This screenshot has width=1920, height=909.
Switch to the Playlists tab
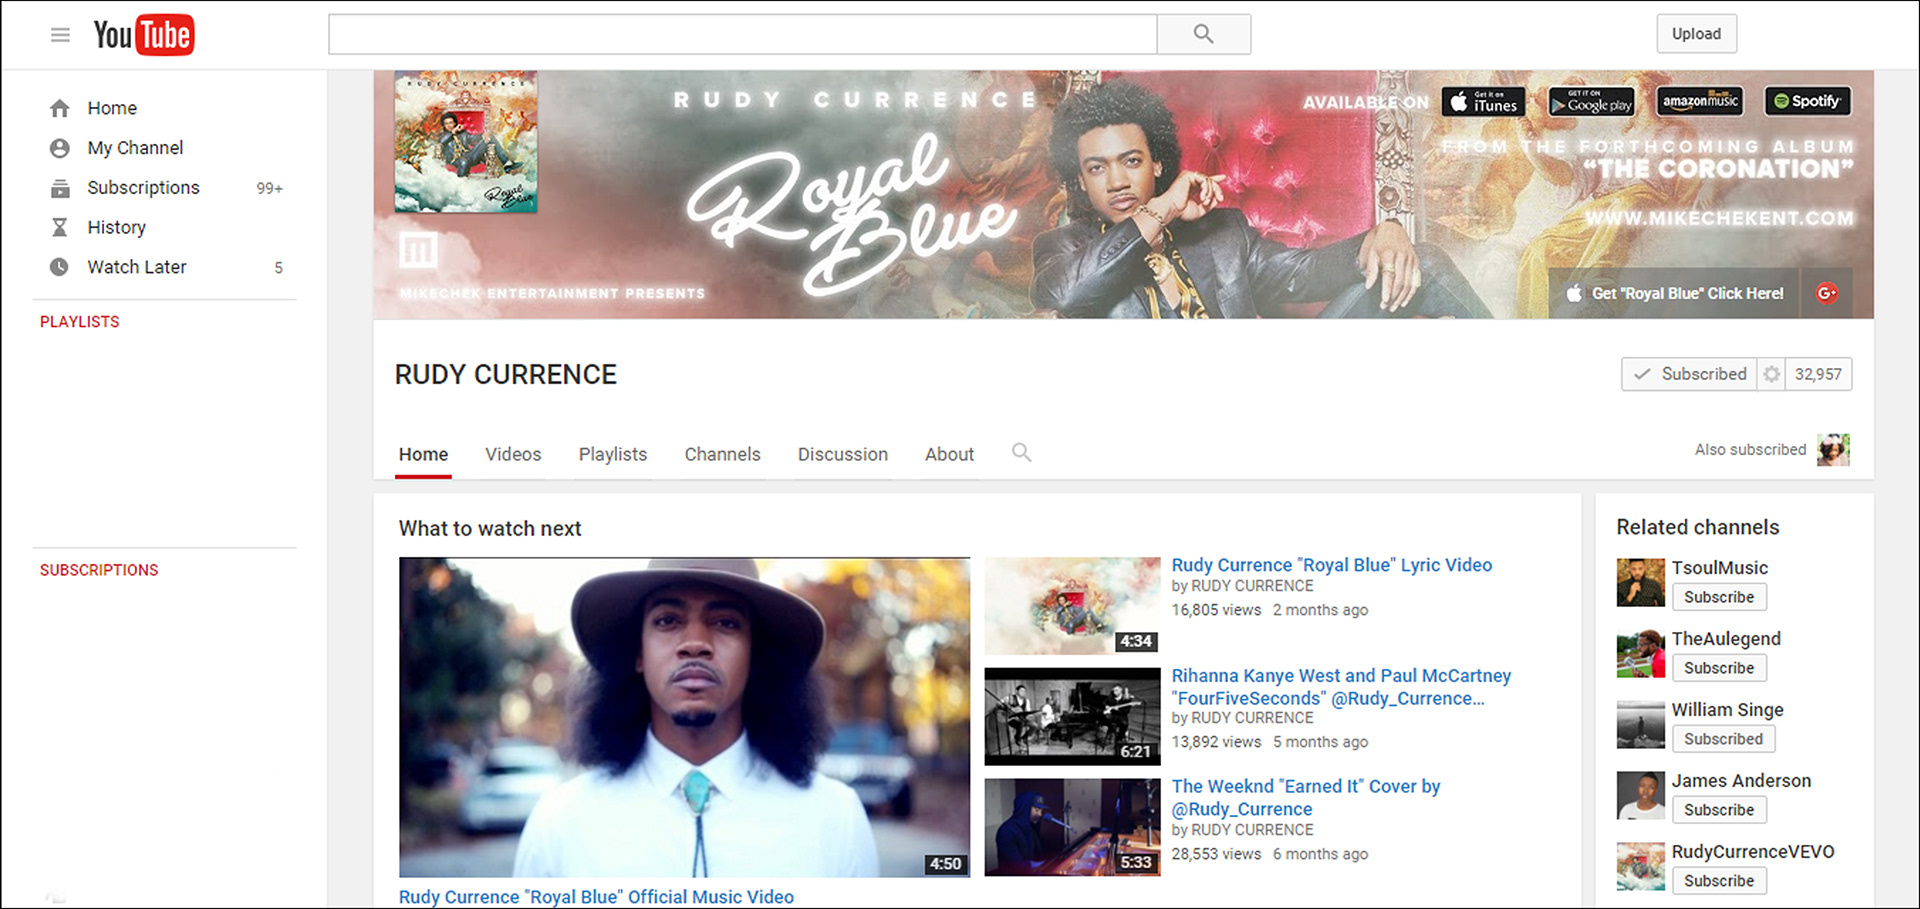pyautogui.click(x=613, y=454)
